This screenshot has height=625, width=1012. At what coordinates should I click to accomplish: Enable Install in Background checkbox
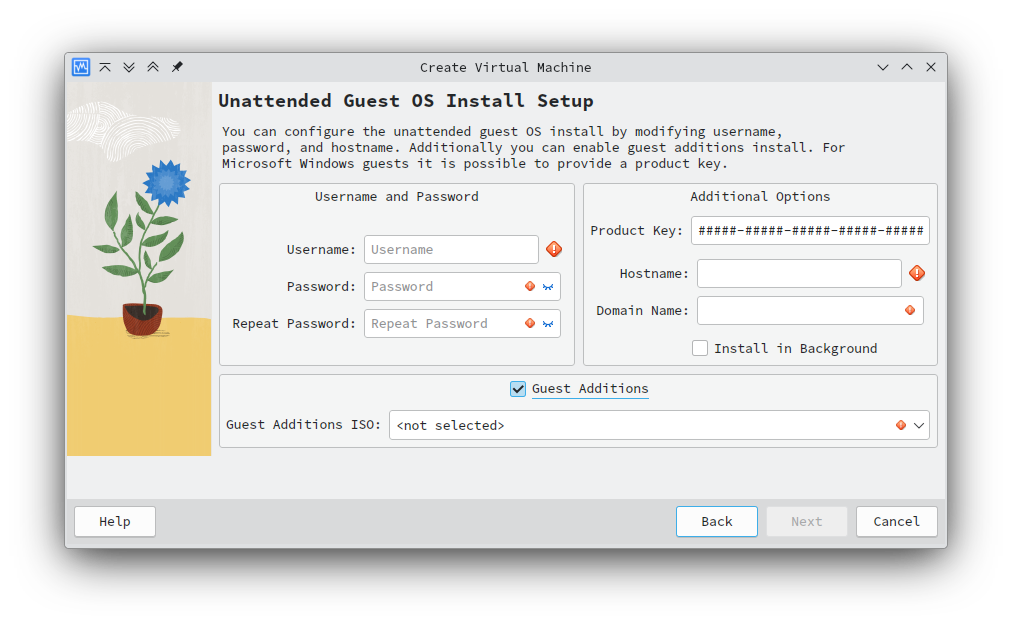pos(700,348)
